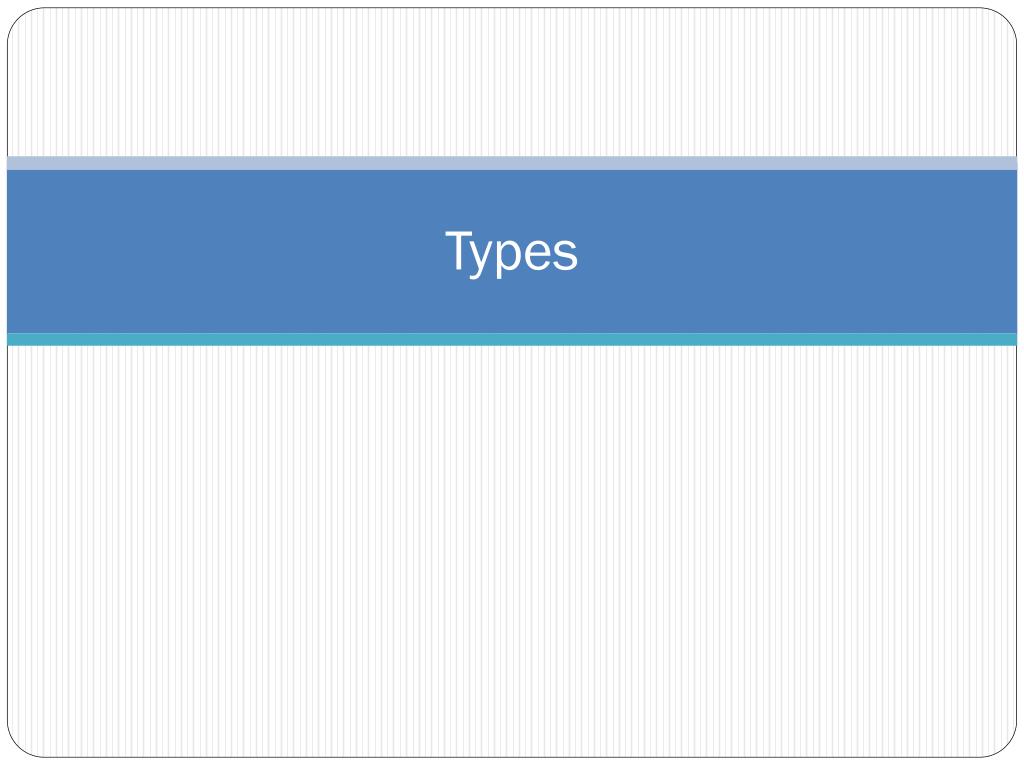Click the rounded bottom-right corner of the slide border
Image resolution: width=1024 pixels, height=768 pixels.
[1006, 747]
